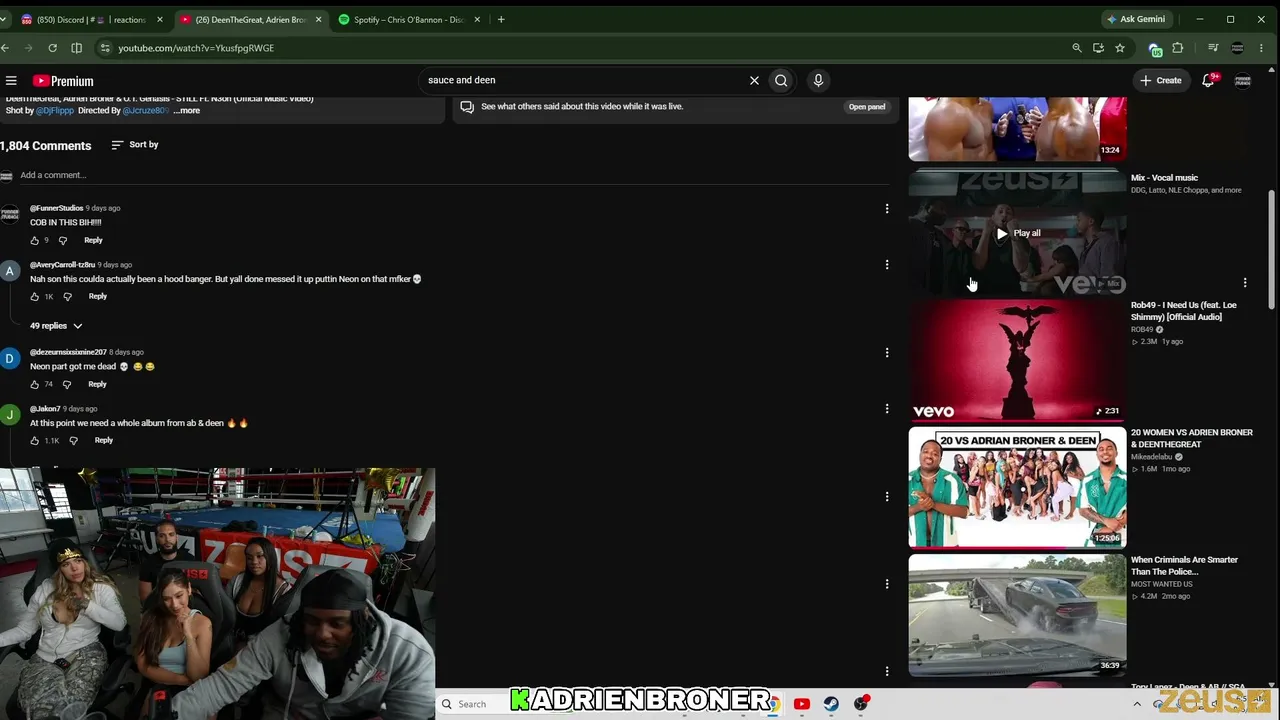Bookmark this page with the star

(1120, 48)
